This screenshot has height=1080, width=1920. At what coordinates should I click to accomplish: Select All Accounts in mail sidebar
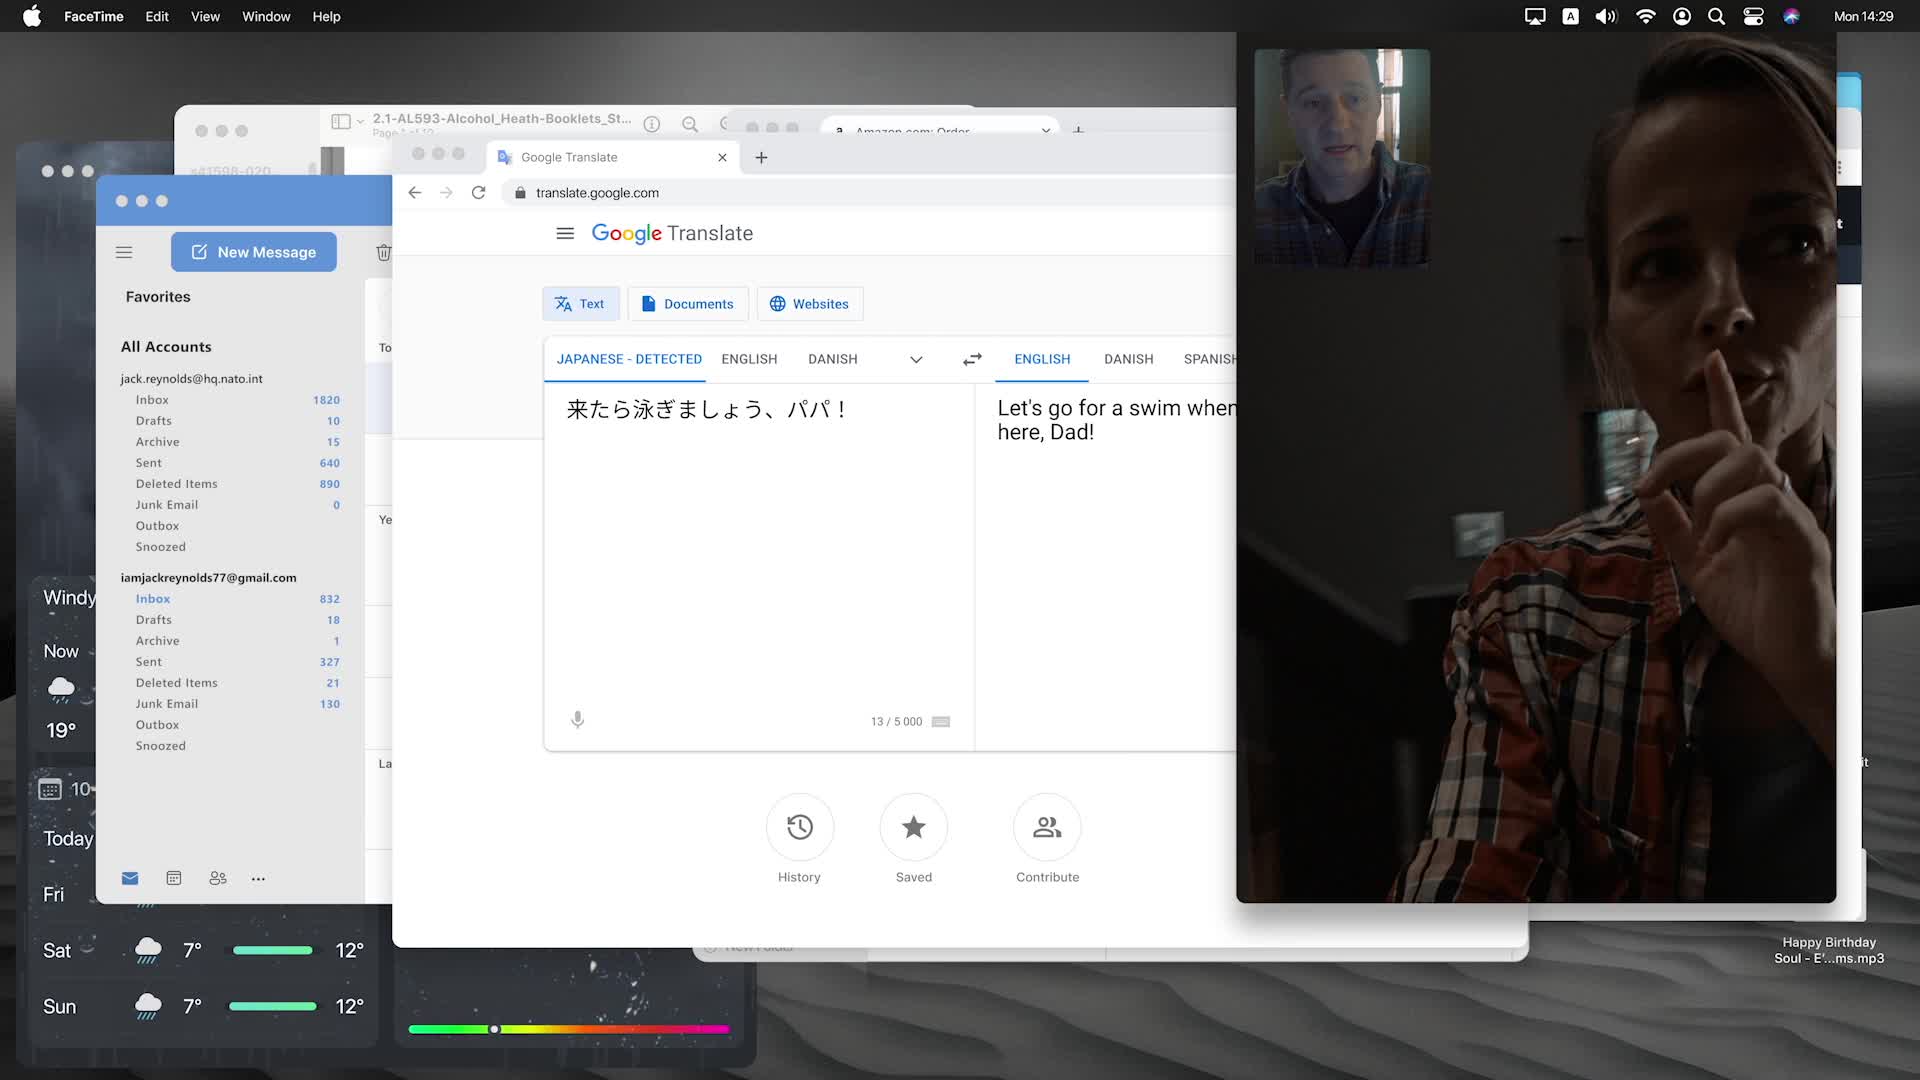pos(166,347)
